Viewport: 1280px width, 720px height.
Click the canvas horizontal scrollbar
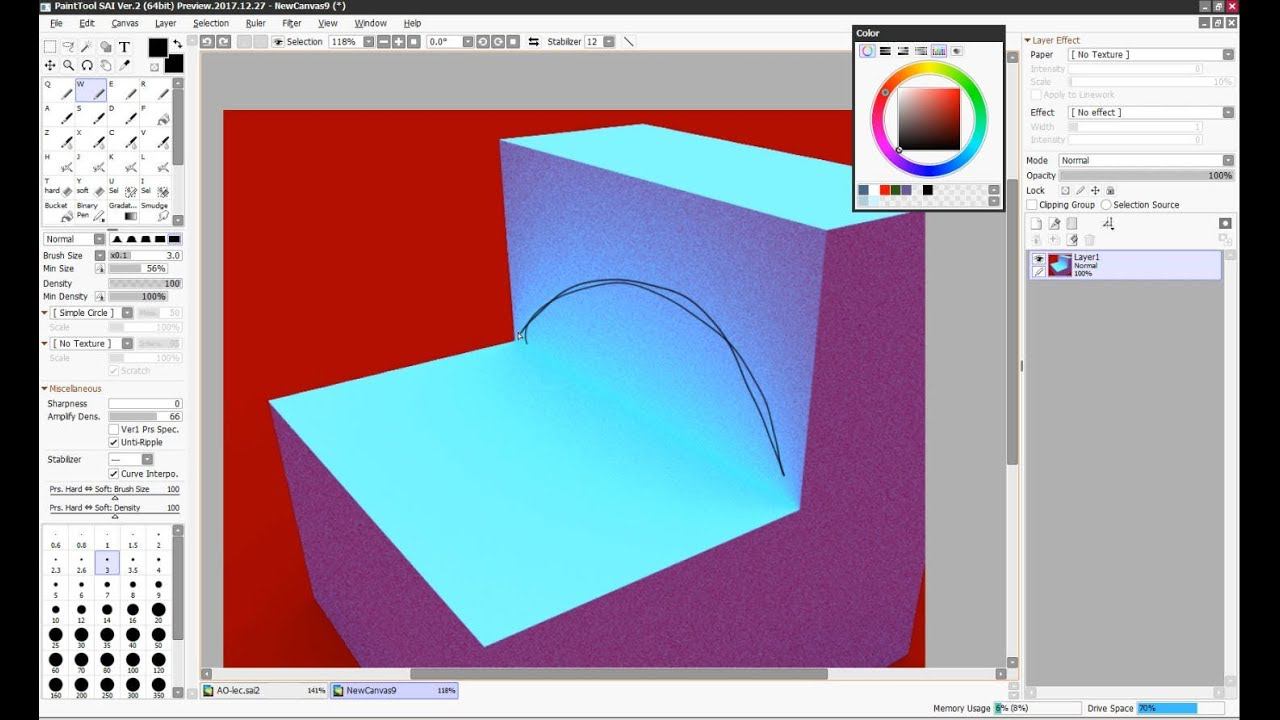tap(618, 674)
